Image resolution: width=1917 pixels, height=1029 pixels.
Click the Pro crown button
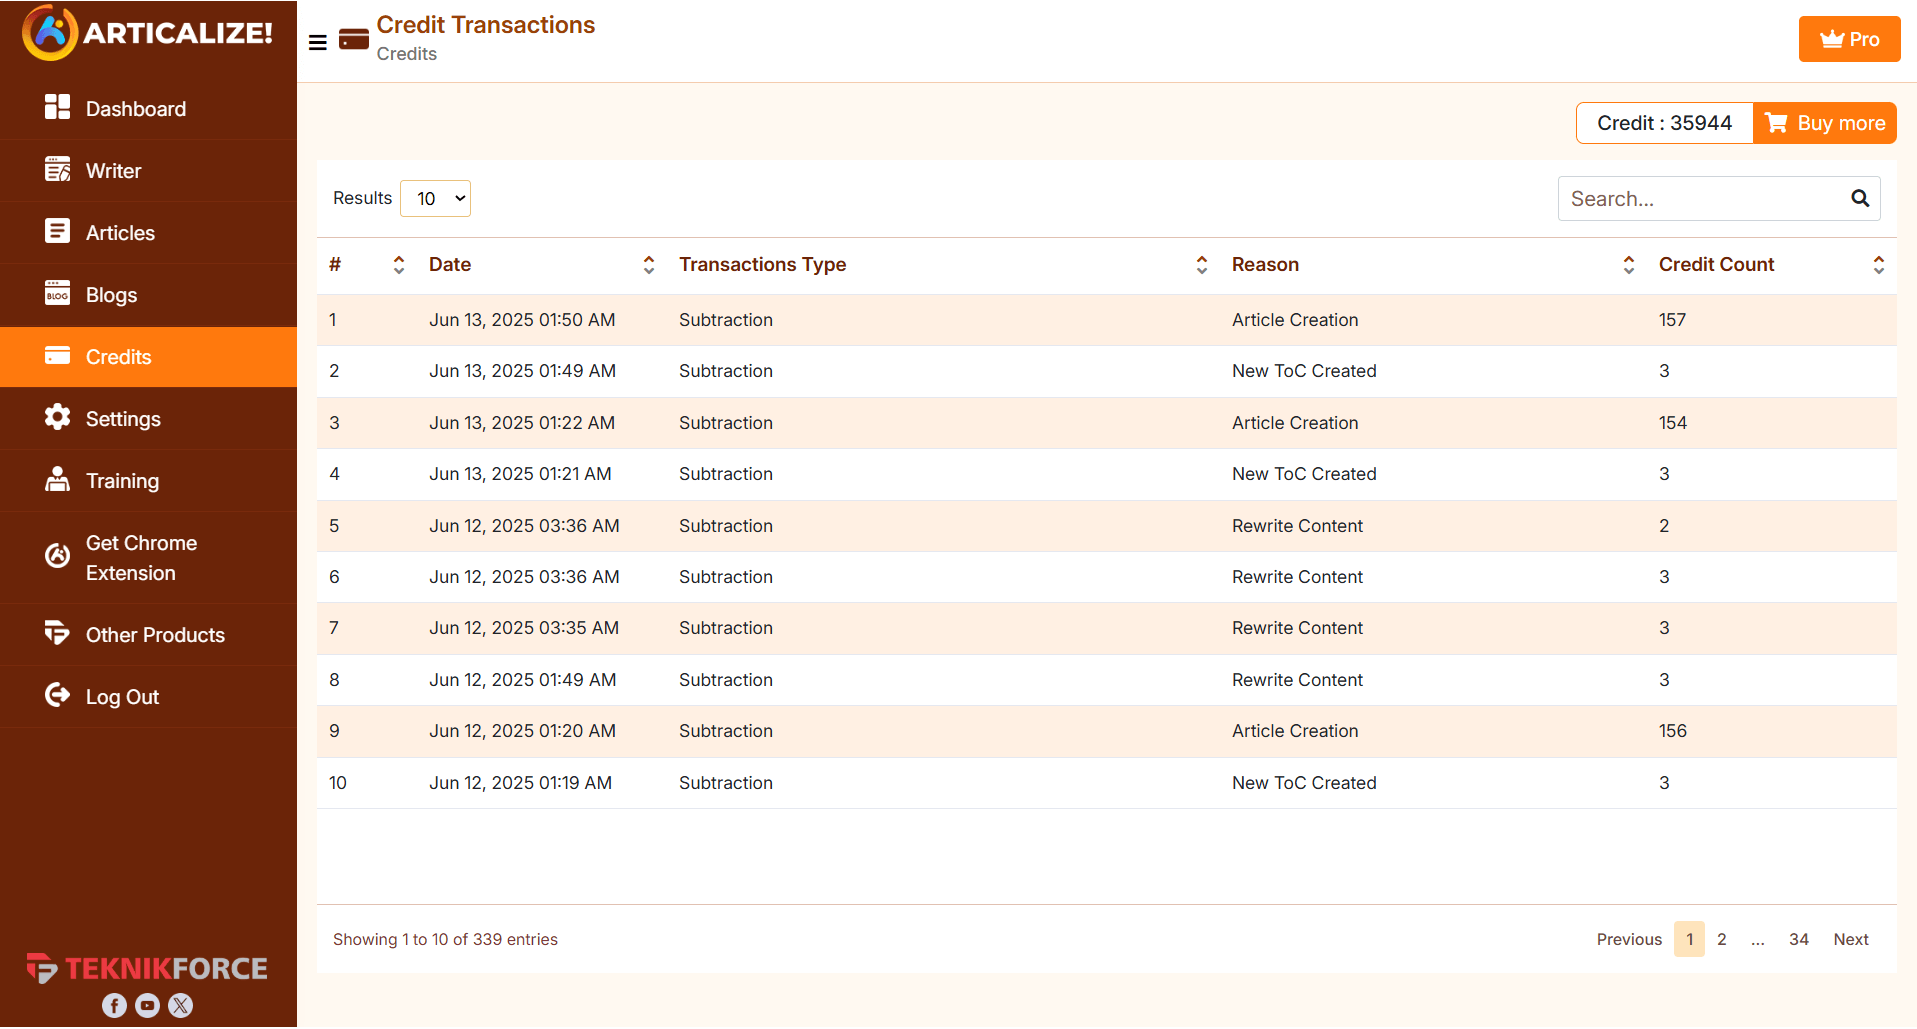[1848, 39]
